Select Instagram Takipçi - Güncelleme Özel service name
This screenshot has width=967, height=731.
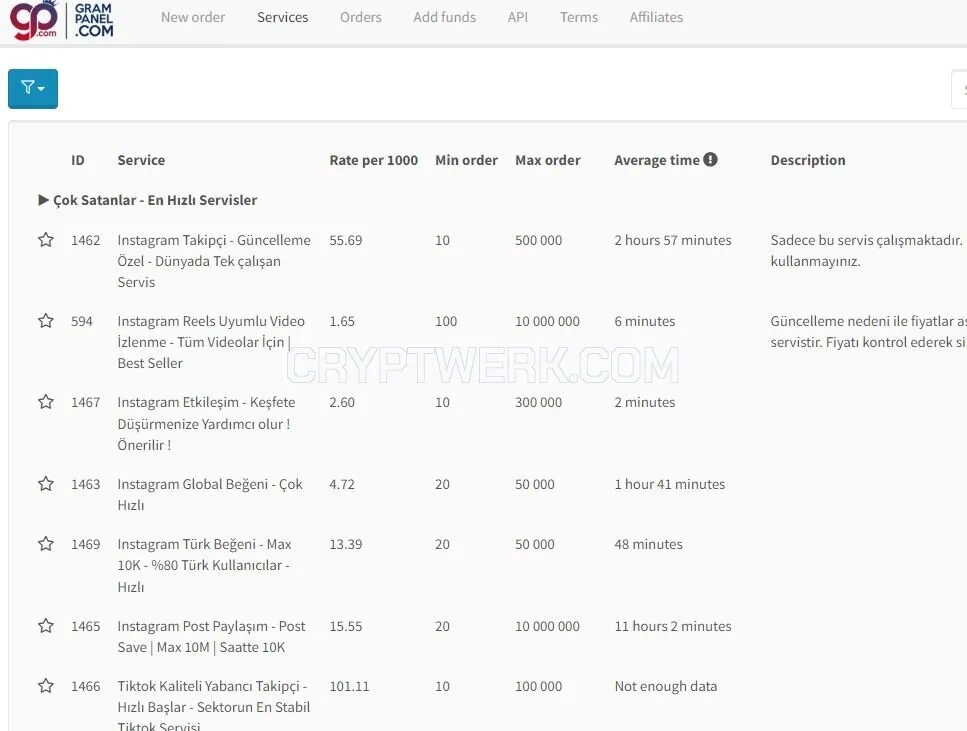click(x=214, y=261)
